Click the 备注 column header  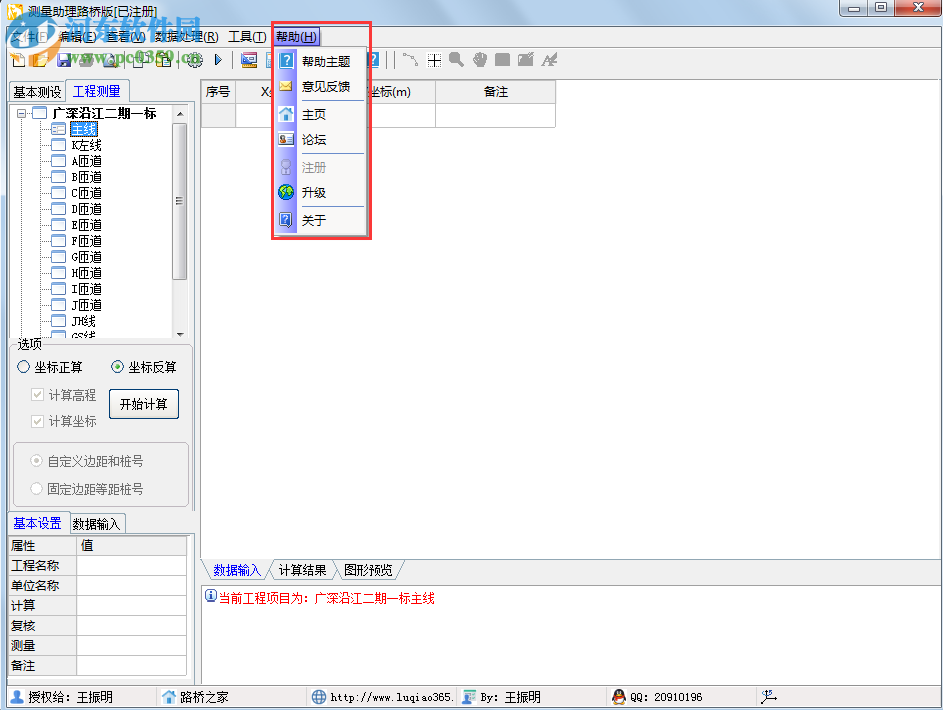496,92
